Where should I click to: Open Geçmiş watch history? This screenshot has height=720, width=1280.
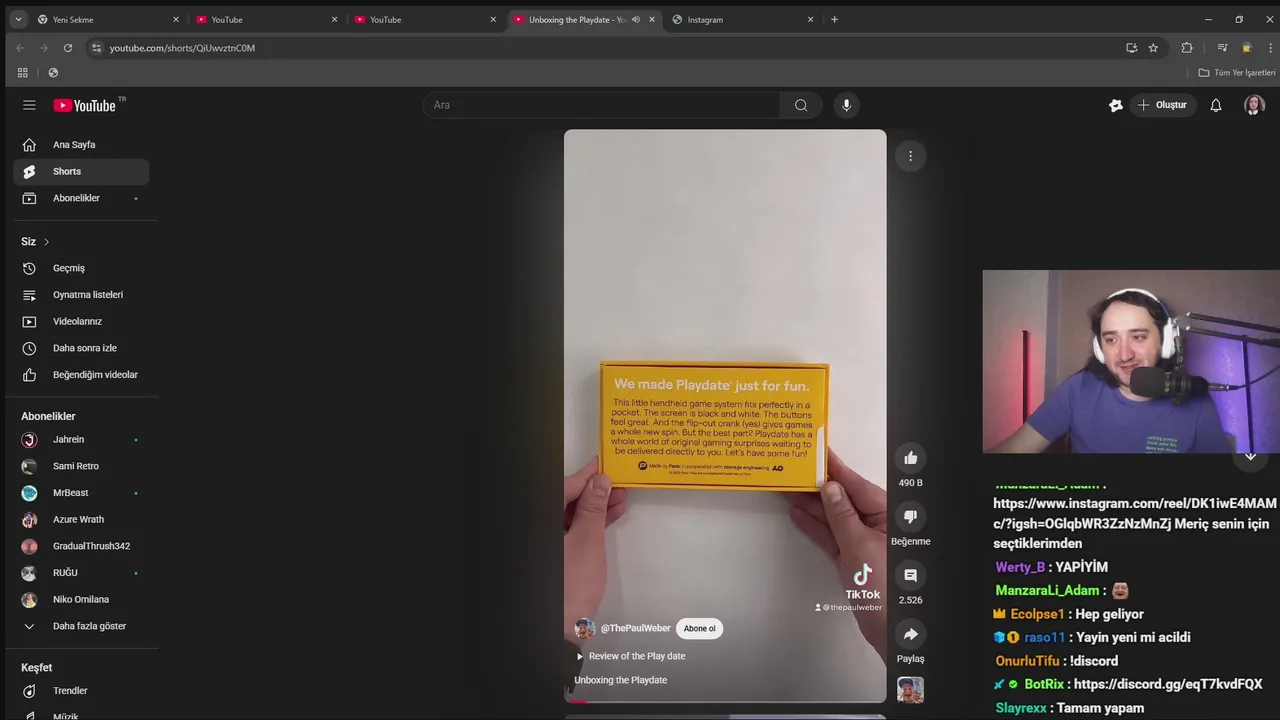(81, 268)
